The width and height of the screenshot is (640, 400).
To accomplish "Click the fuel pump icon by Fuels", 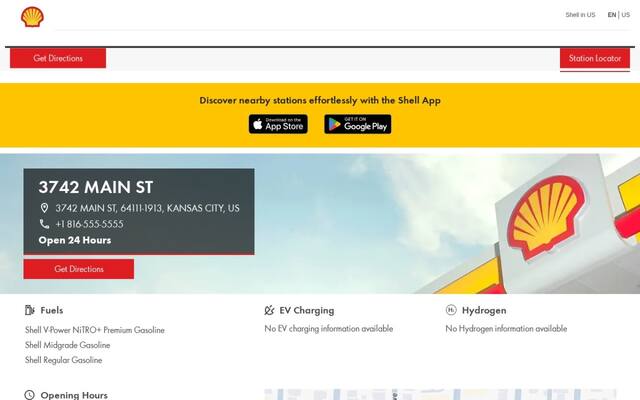I will [x=30, y=310].
